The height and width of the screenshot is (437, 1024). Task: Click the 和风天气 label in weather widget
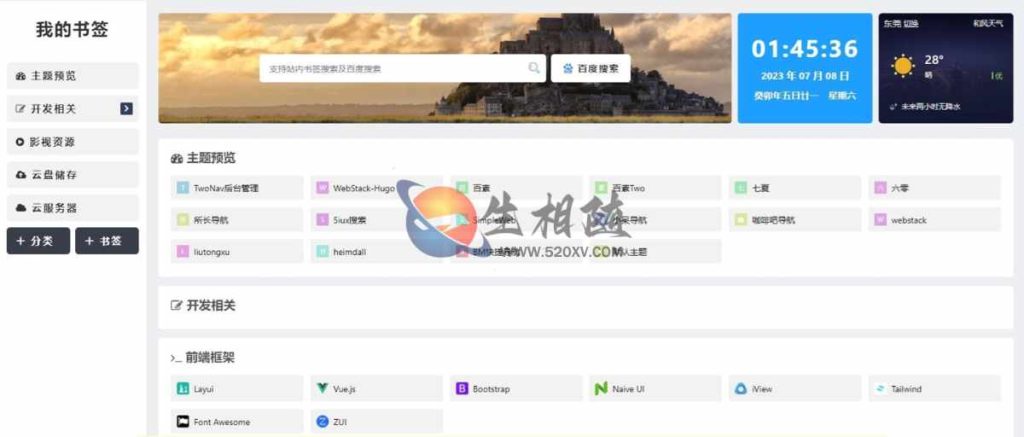click(x=988, y=24)
